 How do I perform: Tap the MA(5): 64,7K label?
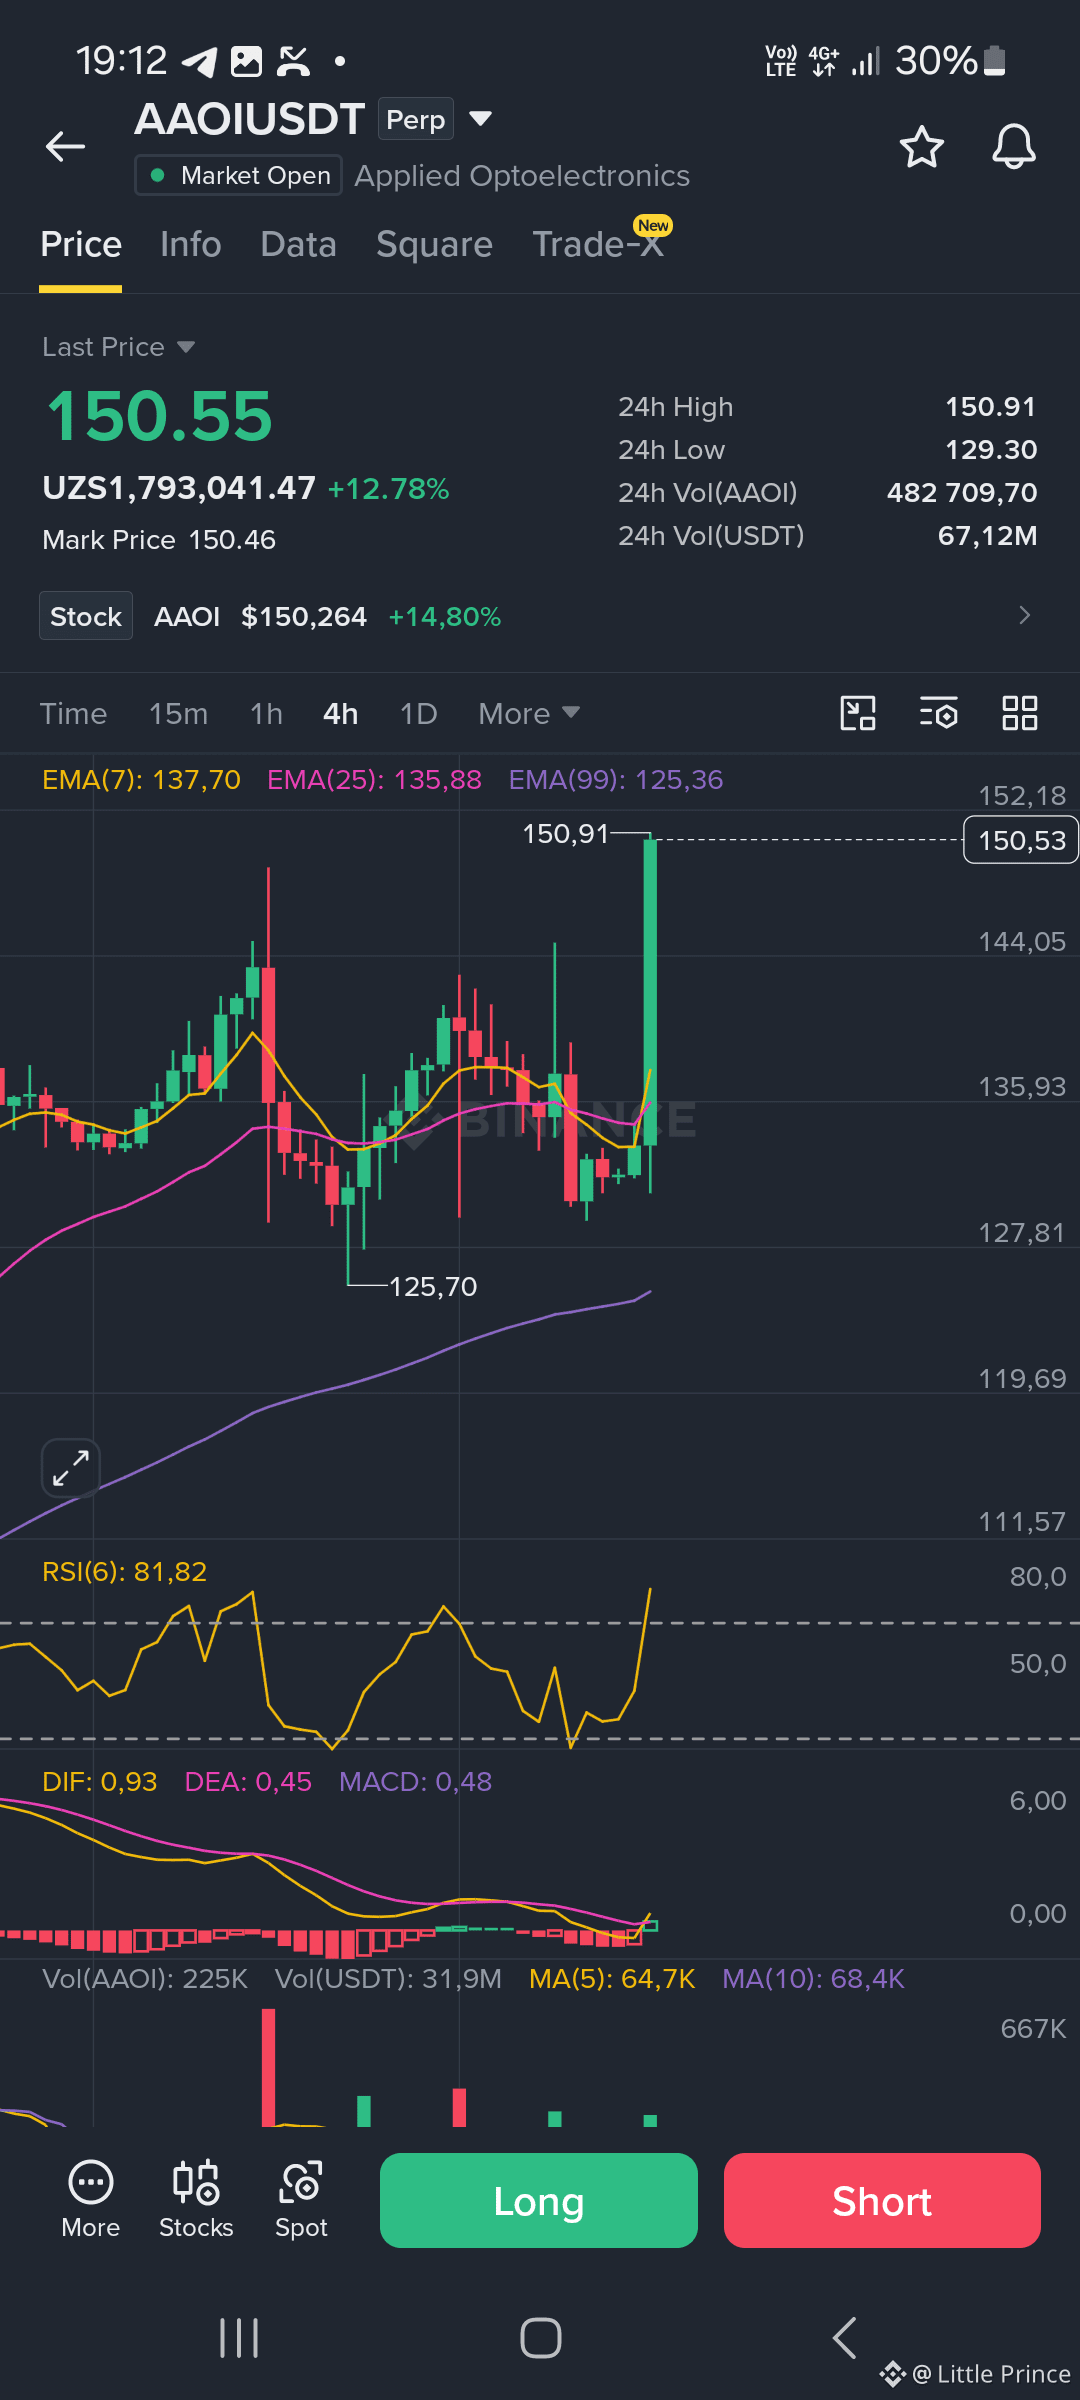click(612, 1978)
